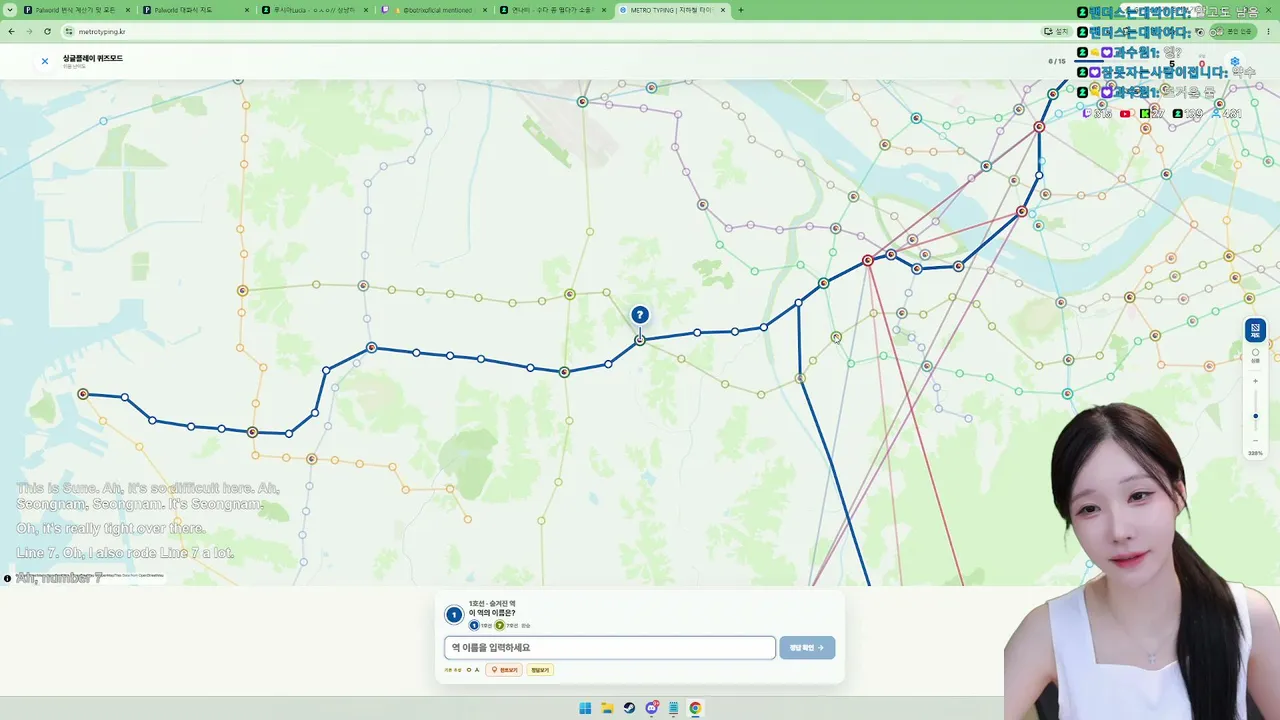The image size is (1280, 720).
Task: Open Steam from taskbar
Action: [629, 708]
